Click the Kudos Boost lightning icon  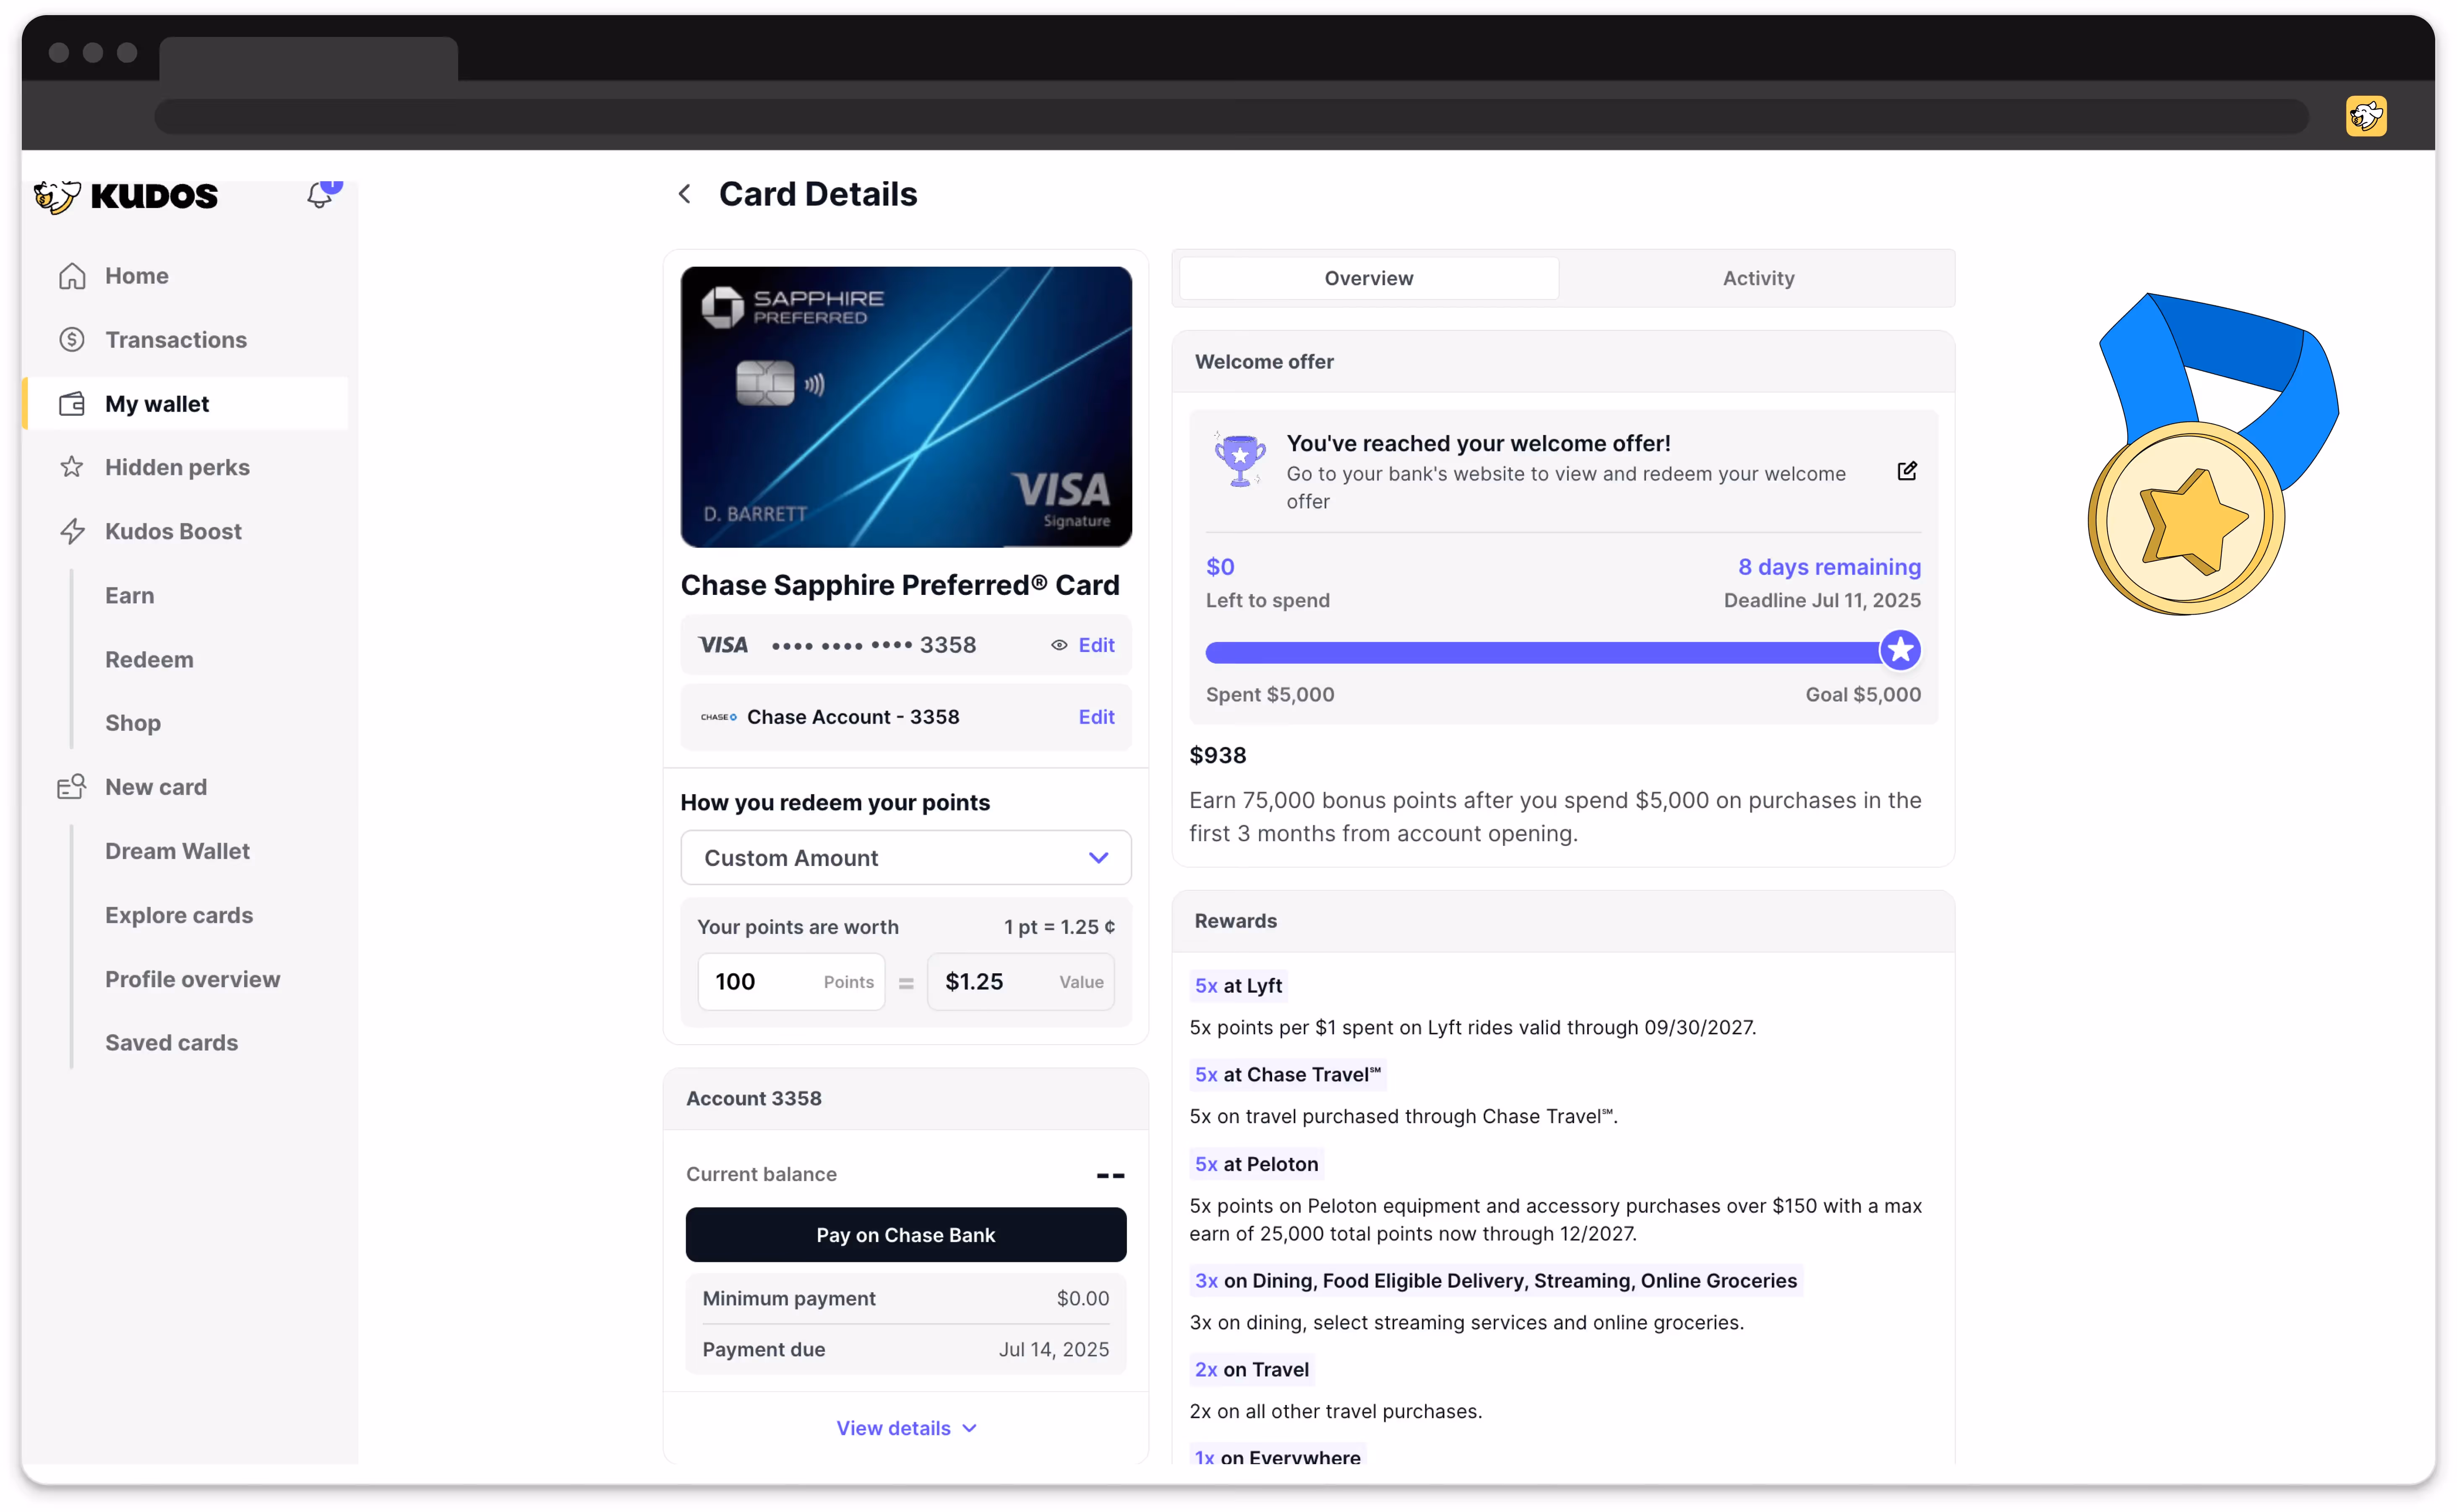point(72,531)
